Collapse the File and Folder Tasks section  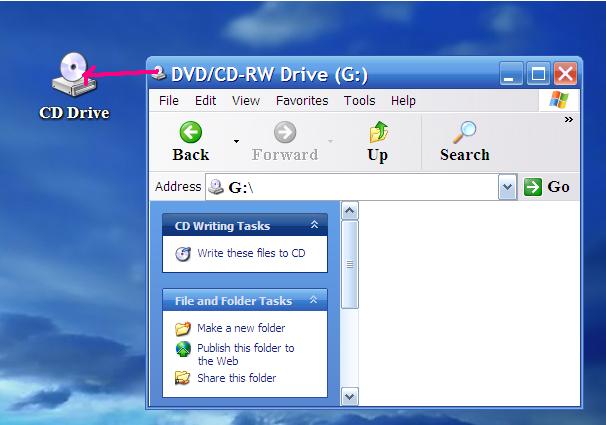coord(314,300)
